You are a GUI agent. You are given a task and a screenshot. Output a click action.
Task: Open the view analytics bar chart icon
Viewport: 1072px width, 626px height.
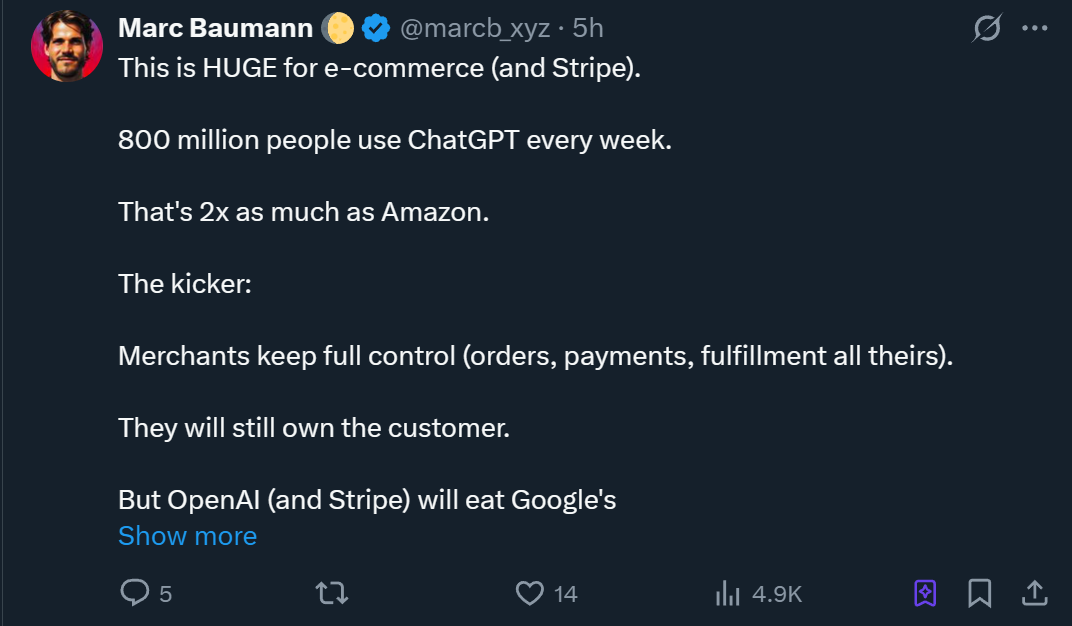pos(726,593)
